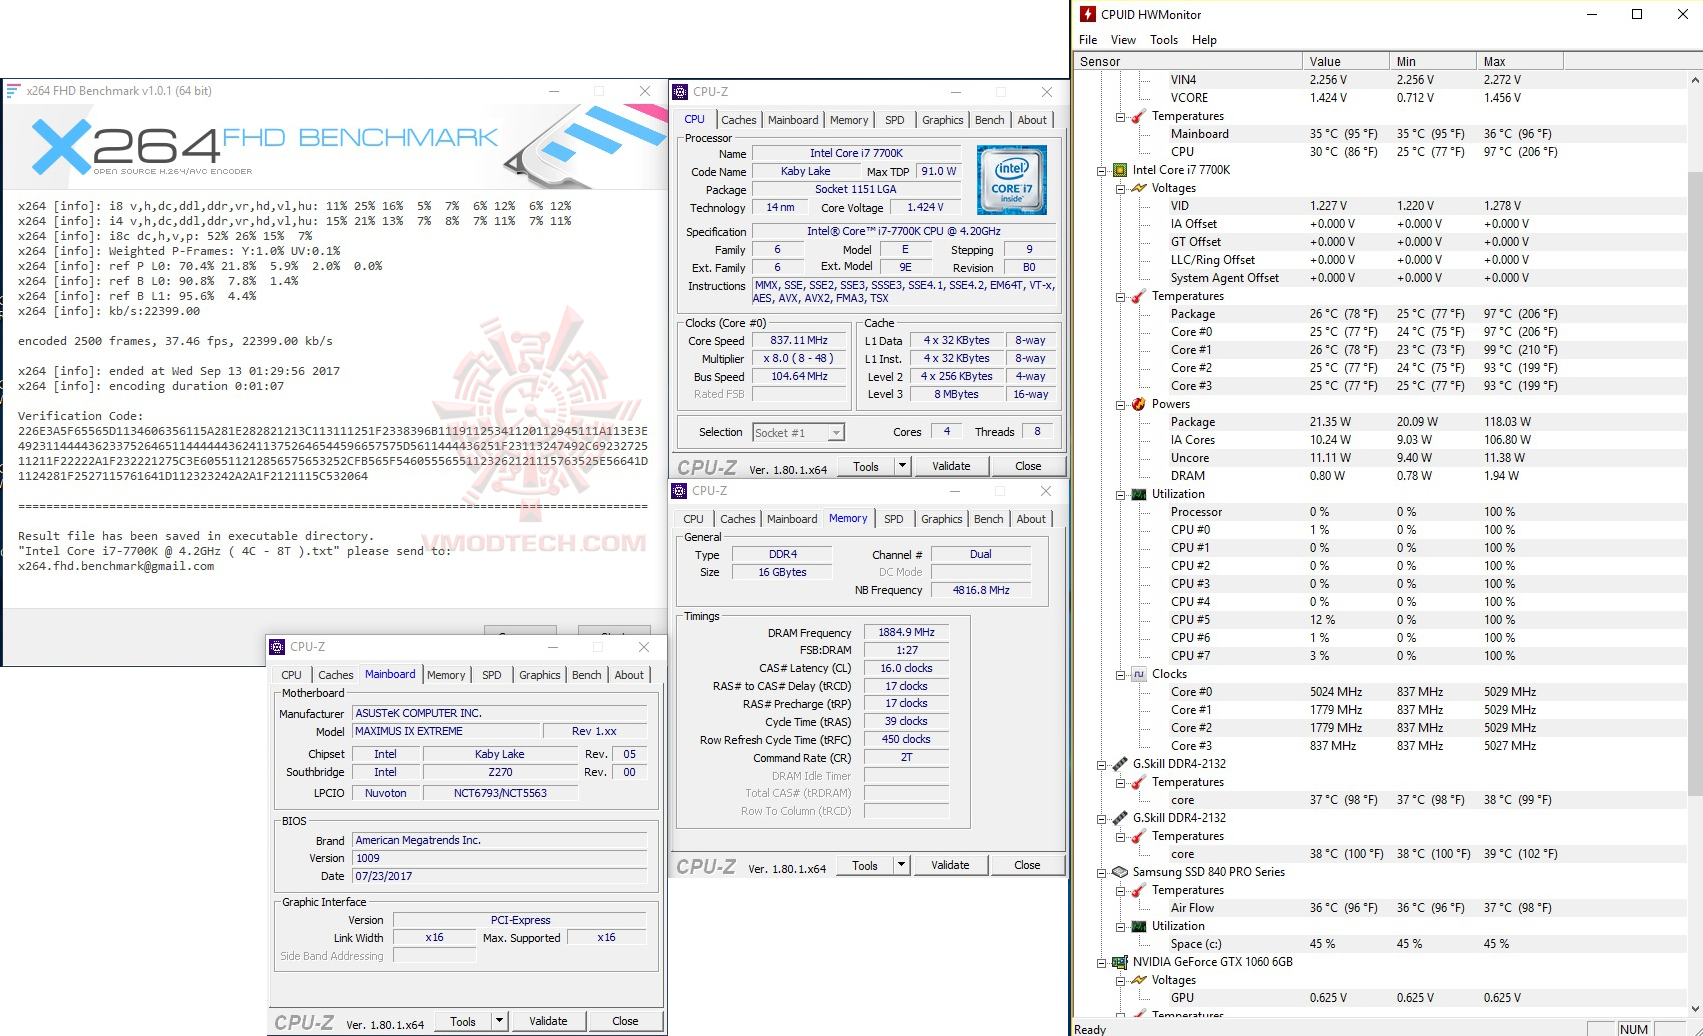Switch to the SPD tab in CPU-Z
1703x1036 pixels.
895,119
